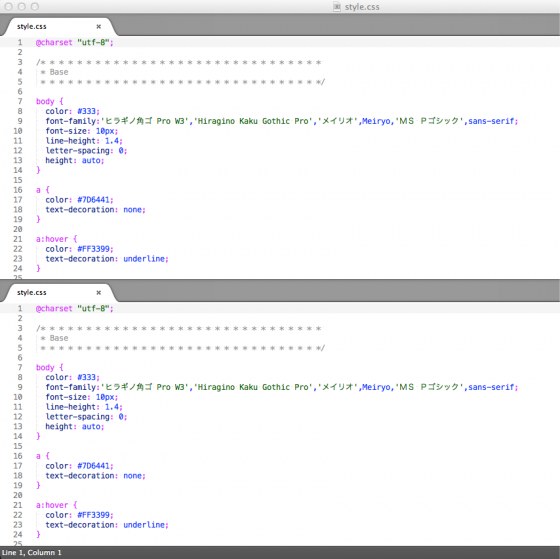Click 'Meiryo' in lower pane
This screenshot has height=559, width=560.
376,388
